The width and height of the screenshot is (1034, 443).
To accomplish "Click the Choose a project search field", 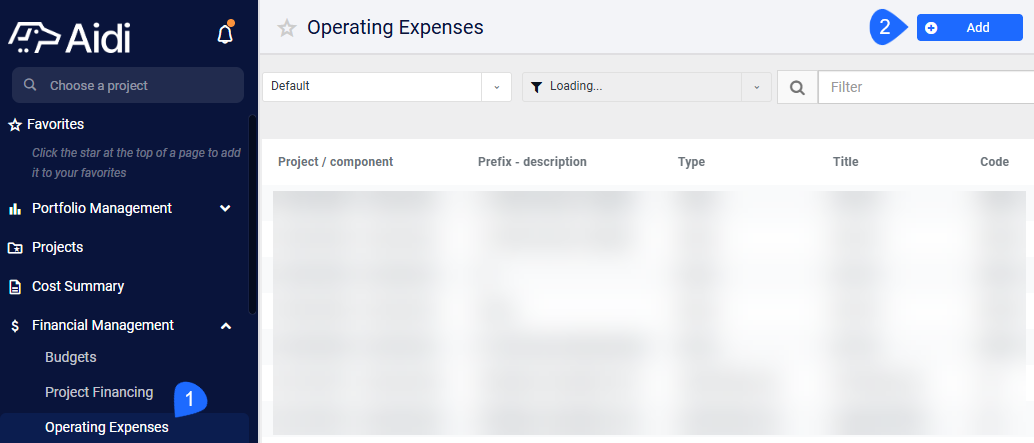I will (x=128, y=85).
